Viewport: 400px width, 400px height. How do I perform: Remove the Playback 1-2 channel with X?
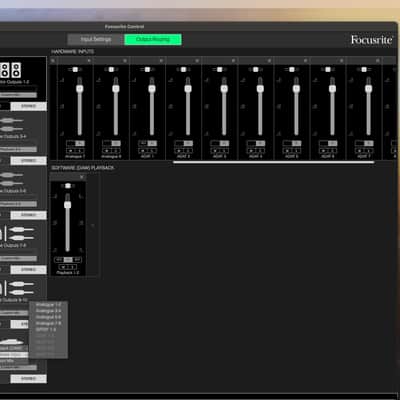tap(81, 177)
